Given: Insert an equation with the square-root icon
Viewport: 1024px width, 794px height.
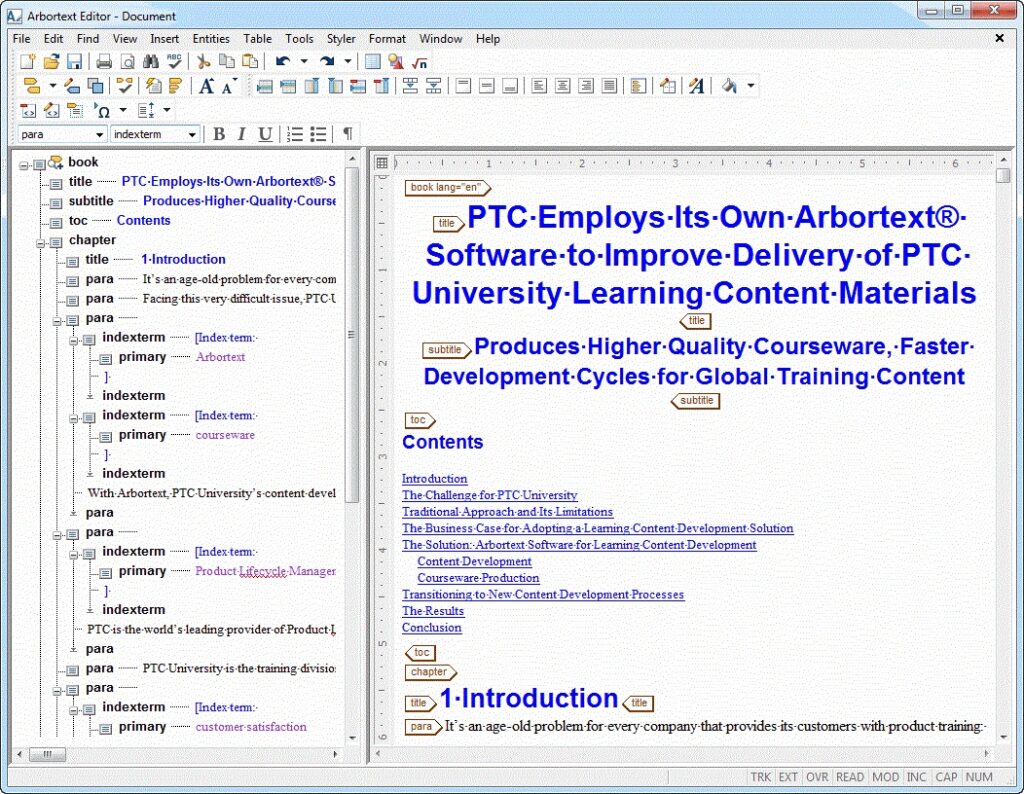Looking at the screenshot, I should [x=419, y=62].
